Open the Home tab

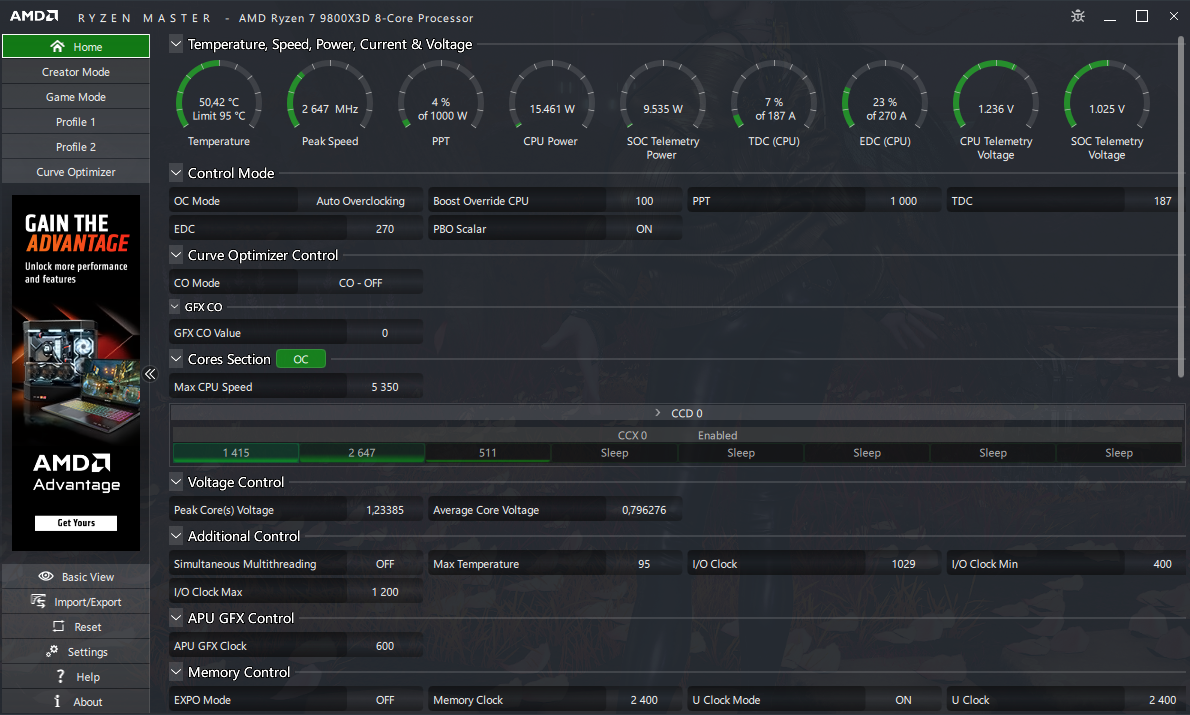tap(76, 46)
